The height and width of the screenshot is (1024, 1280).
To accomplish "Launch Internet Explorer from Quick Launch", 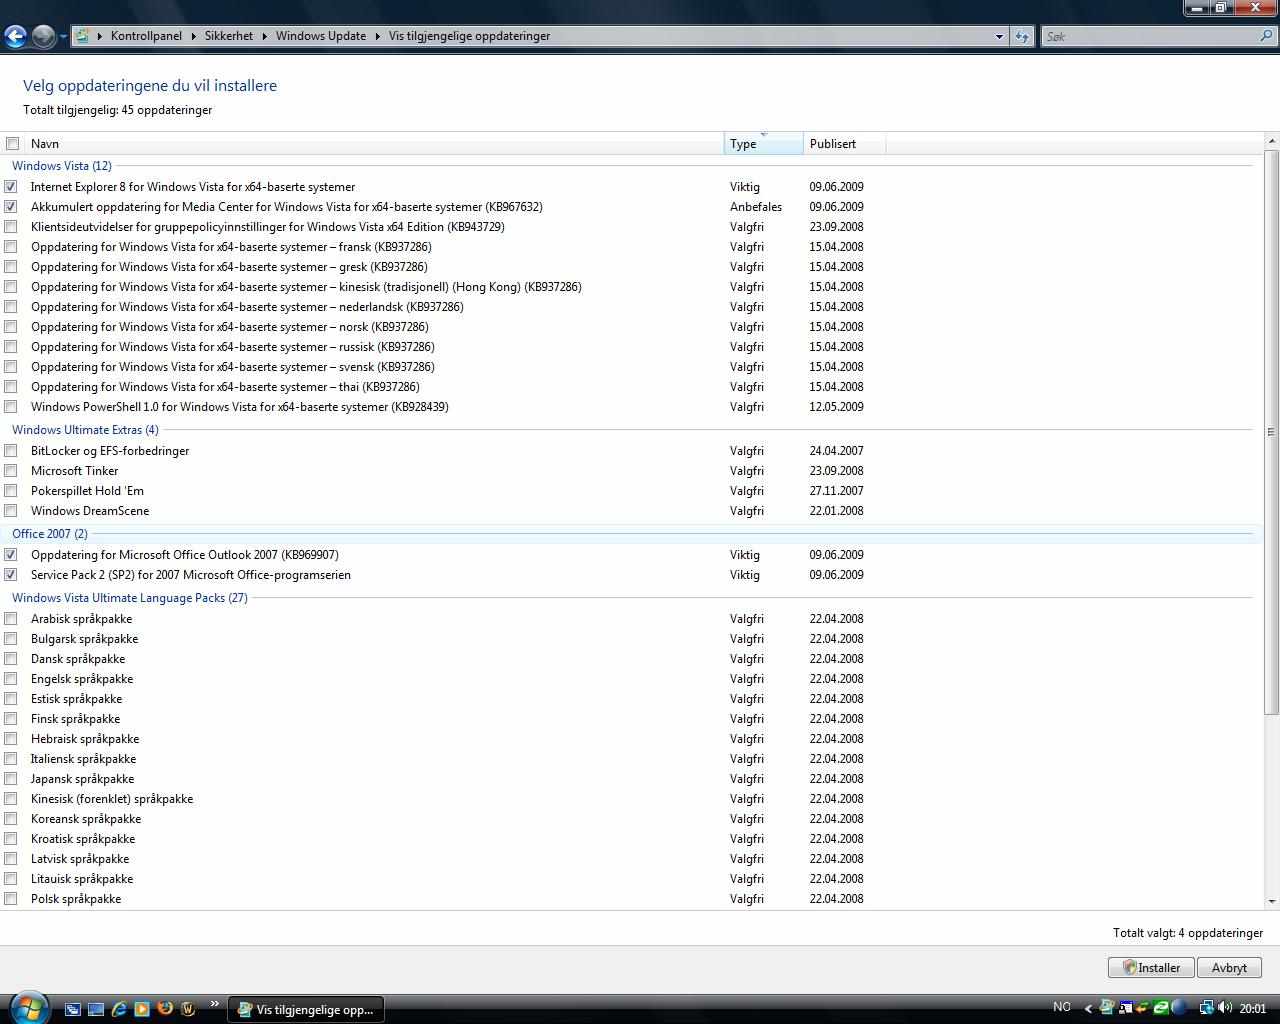I will pyautogui.click(x=119, y=1009).
